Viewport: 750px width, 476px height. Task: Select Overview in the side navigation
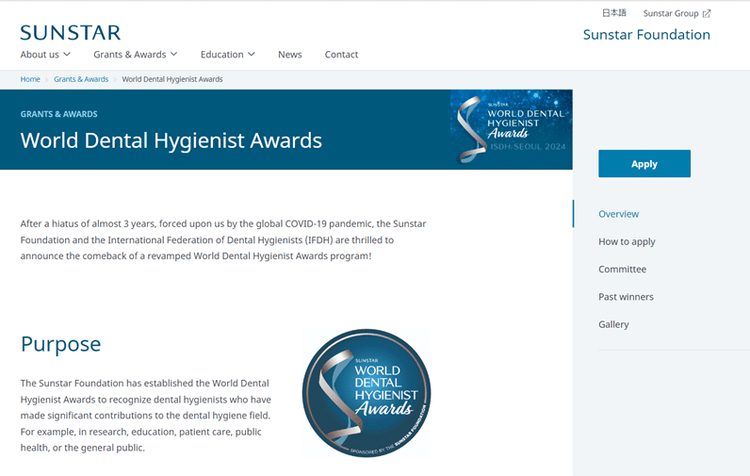coord(618,214)
